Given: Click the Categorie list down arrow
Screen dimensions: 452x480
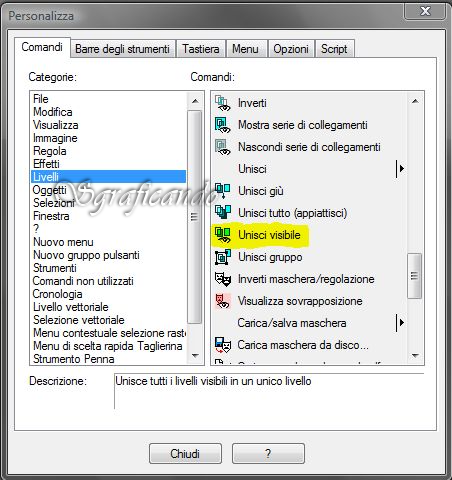Looking at the screenshot, I should click(195, 356).
